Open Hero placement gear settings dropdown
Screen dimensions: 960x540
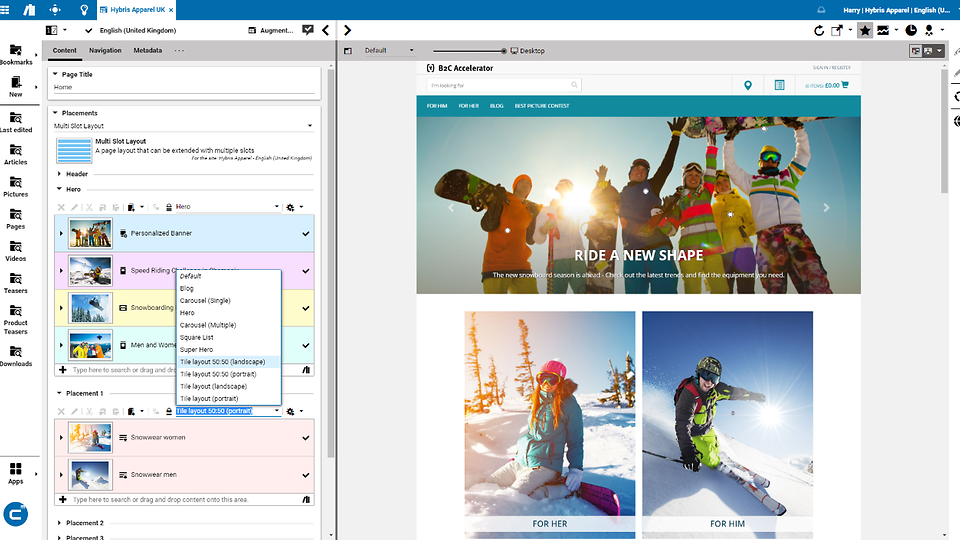pos(294,207)
